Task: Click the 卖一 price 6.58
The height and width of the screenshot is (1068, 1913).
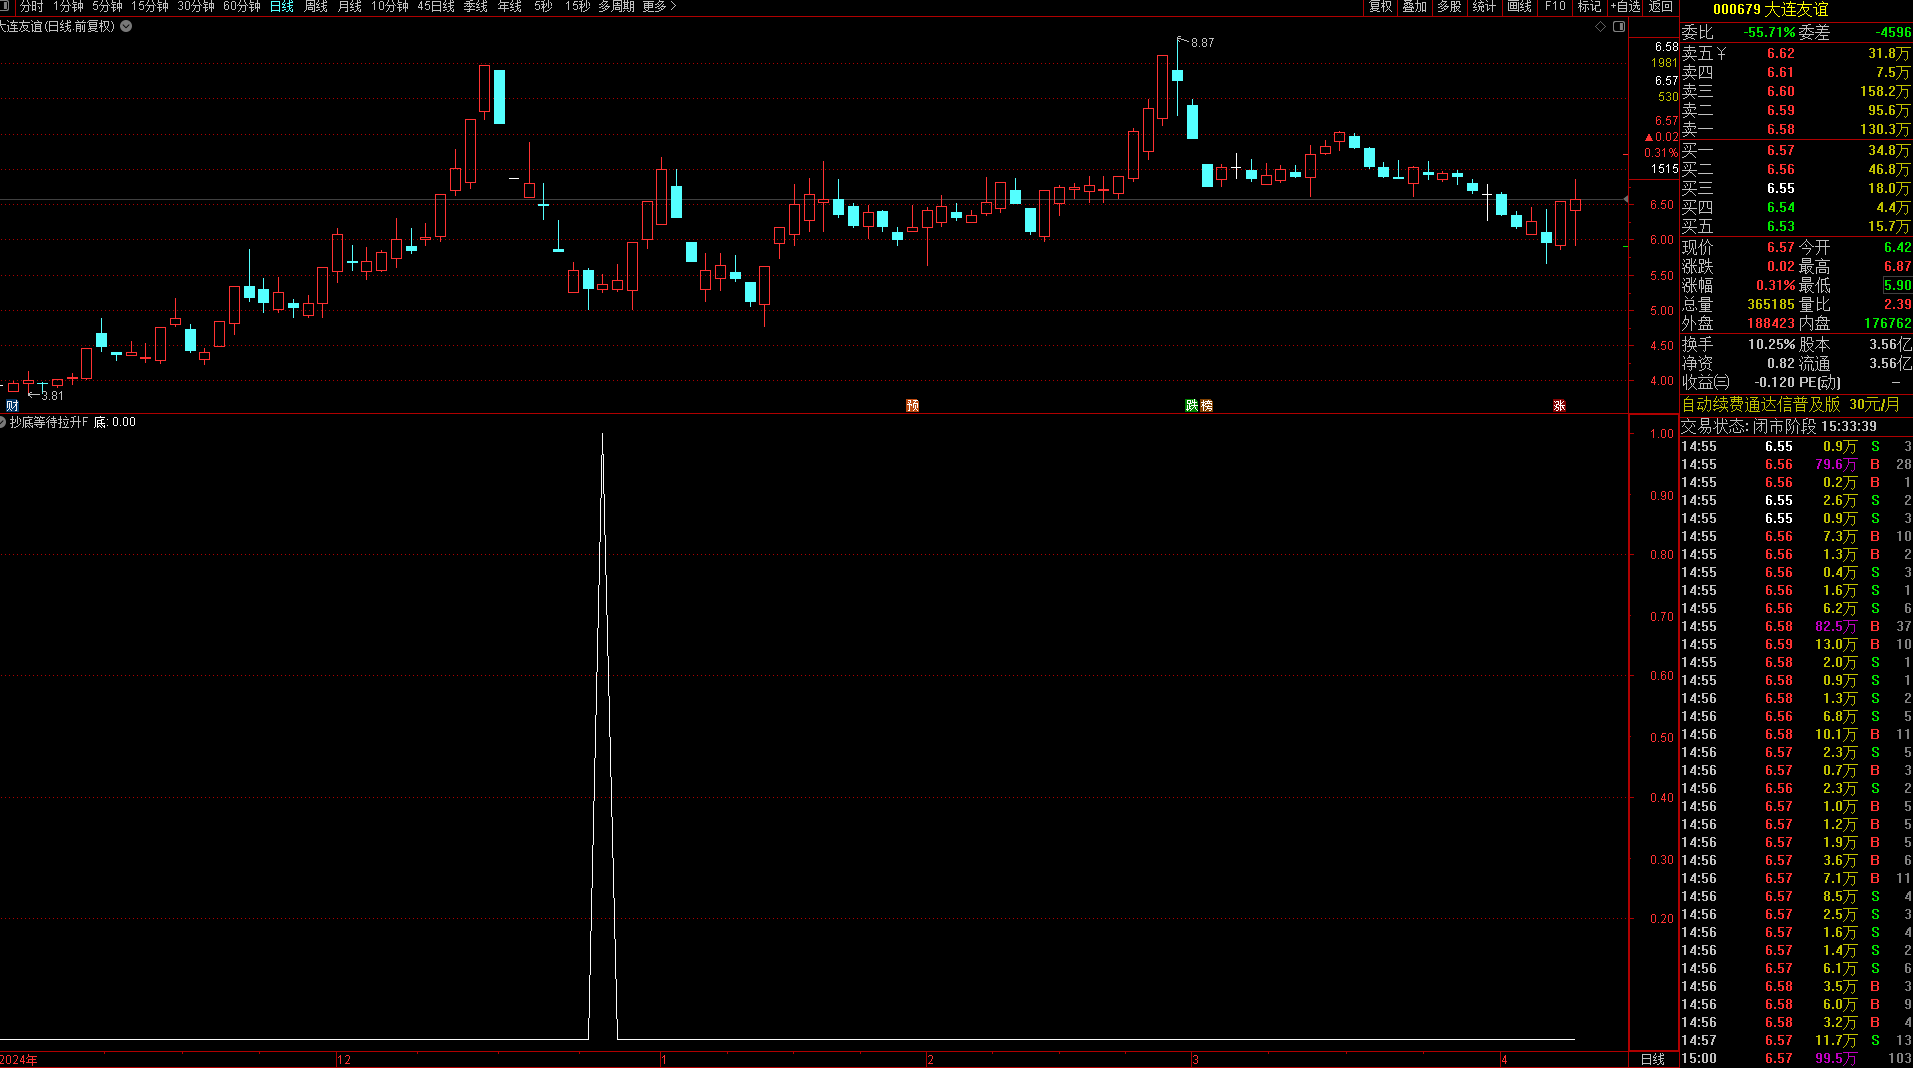Action: (1781, 129)
